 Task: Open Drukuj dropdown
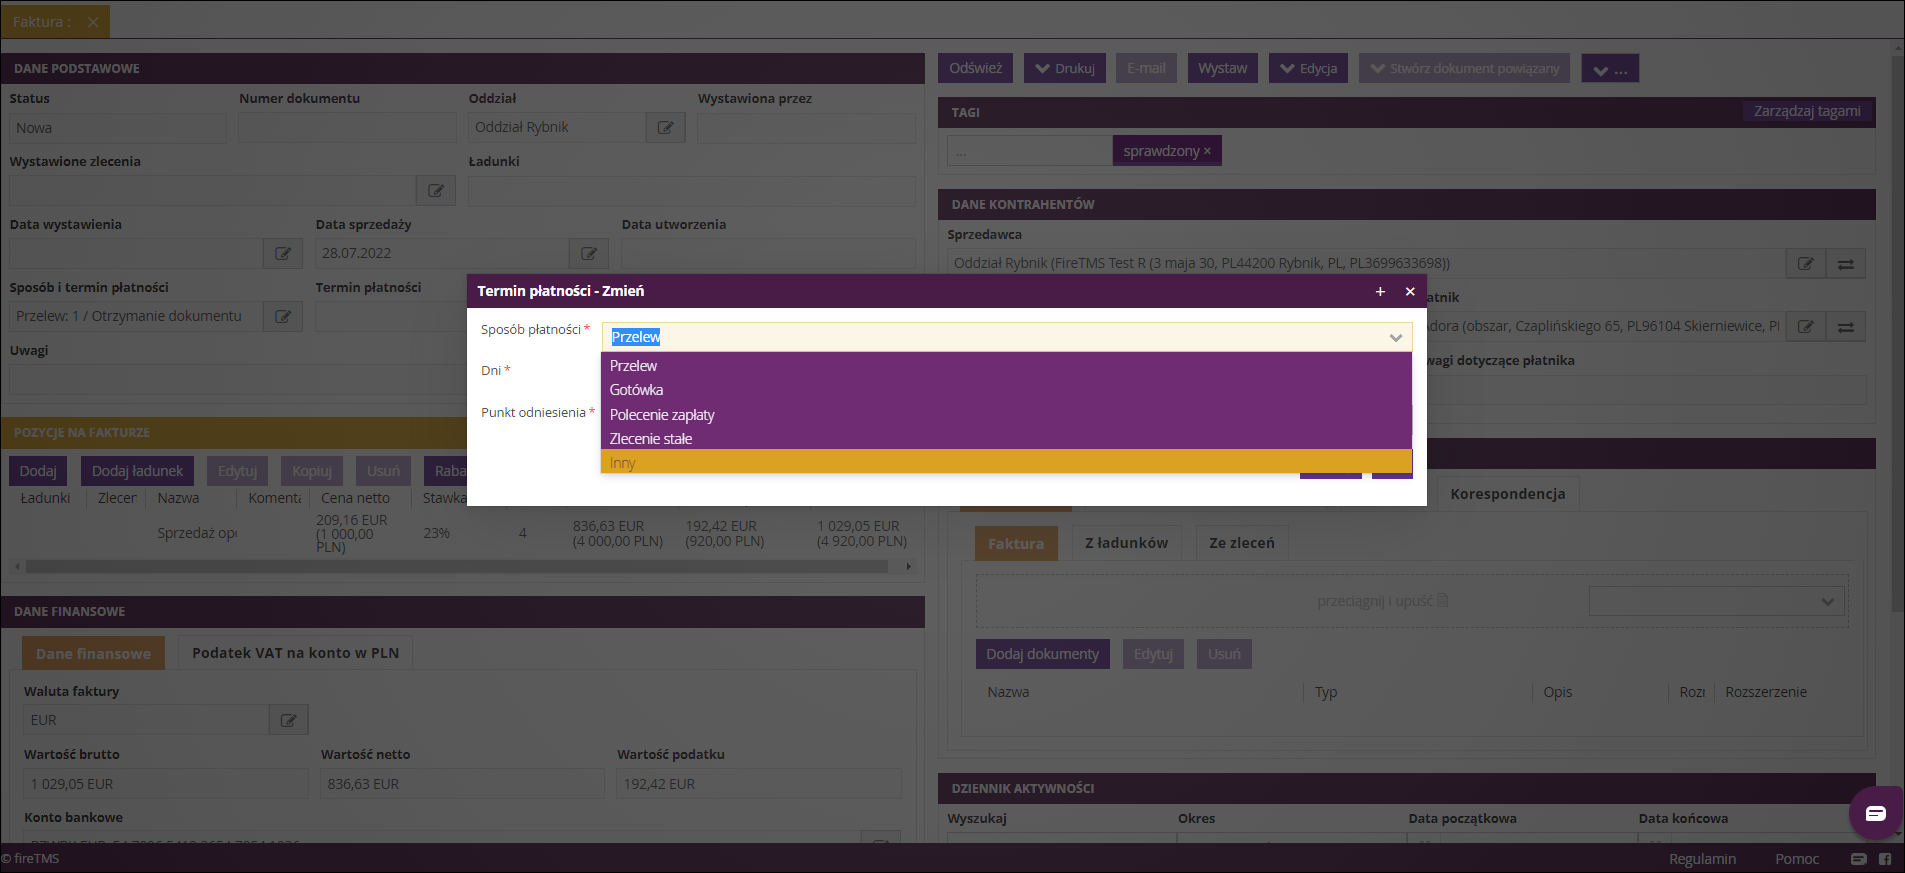pyautogui.click(x=1065, y=68)
